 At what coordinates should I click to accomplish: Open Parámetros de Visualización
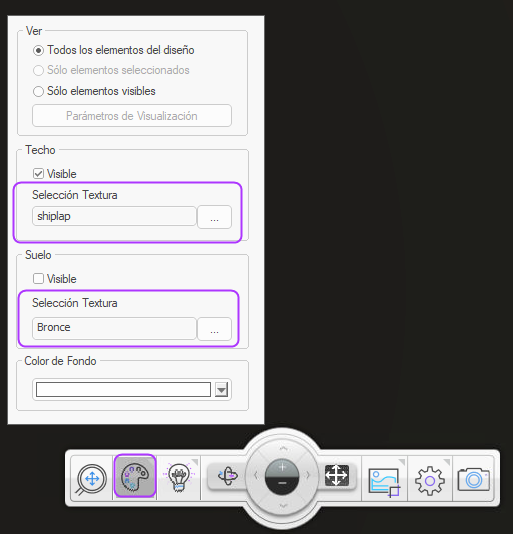132,116
